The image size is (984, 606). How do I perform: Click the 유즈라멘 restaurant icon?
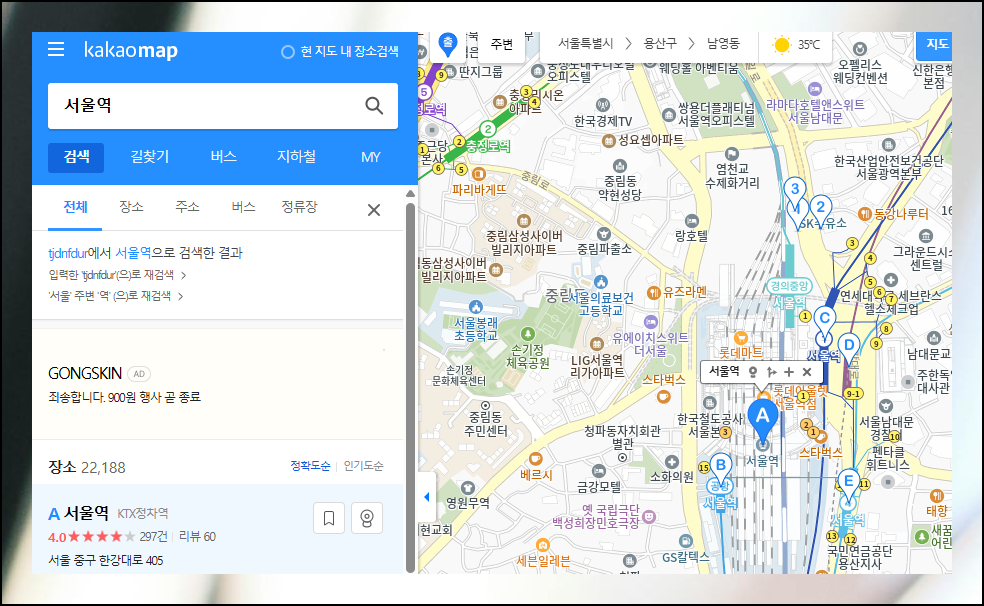pyautogui.click(x=653, y=292)
